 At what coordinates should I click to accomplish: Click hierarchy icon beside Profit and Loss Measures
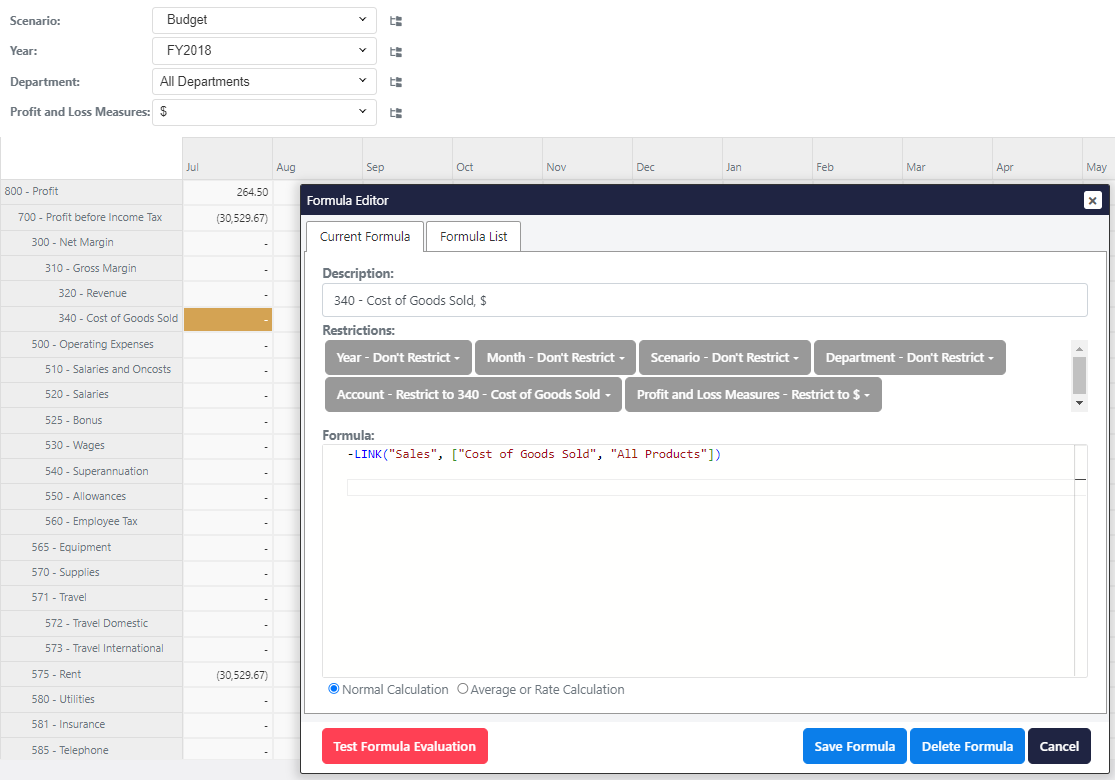tap(396, 113)
